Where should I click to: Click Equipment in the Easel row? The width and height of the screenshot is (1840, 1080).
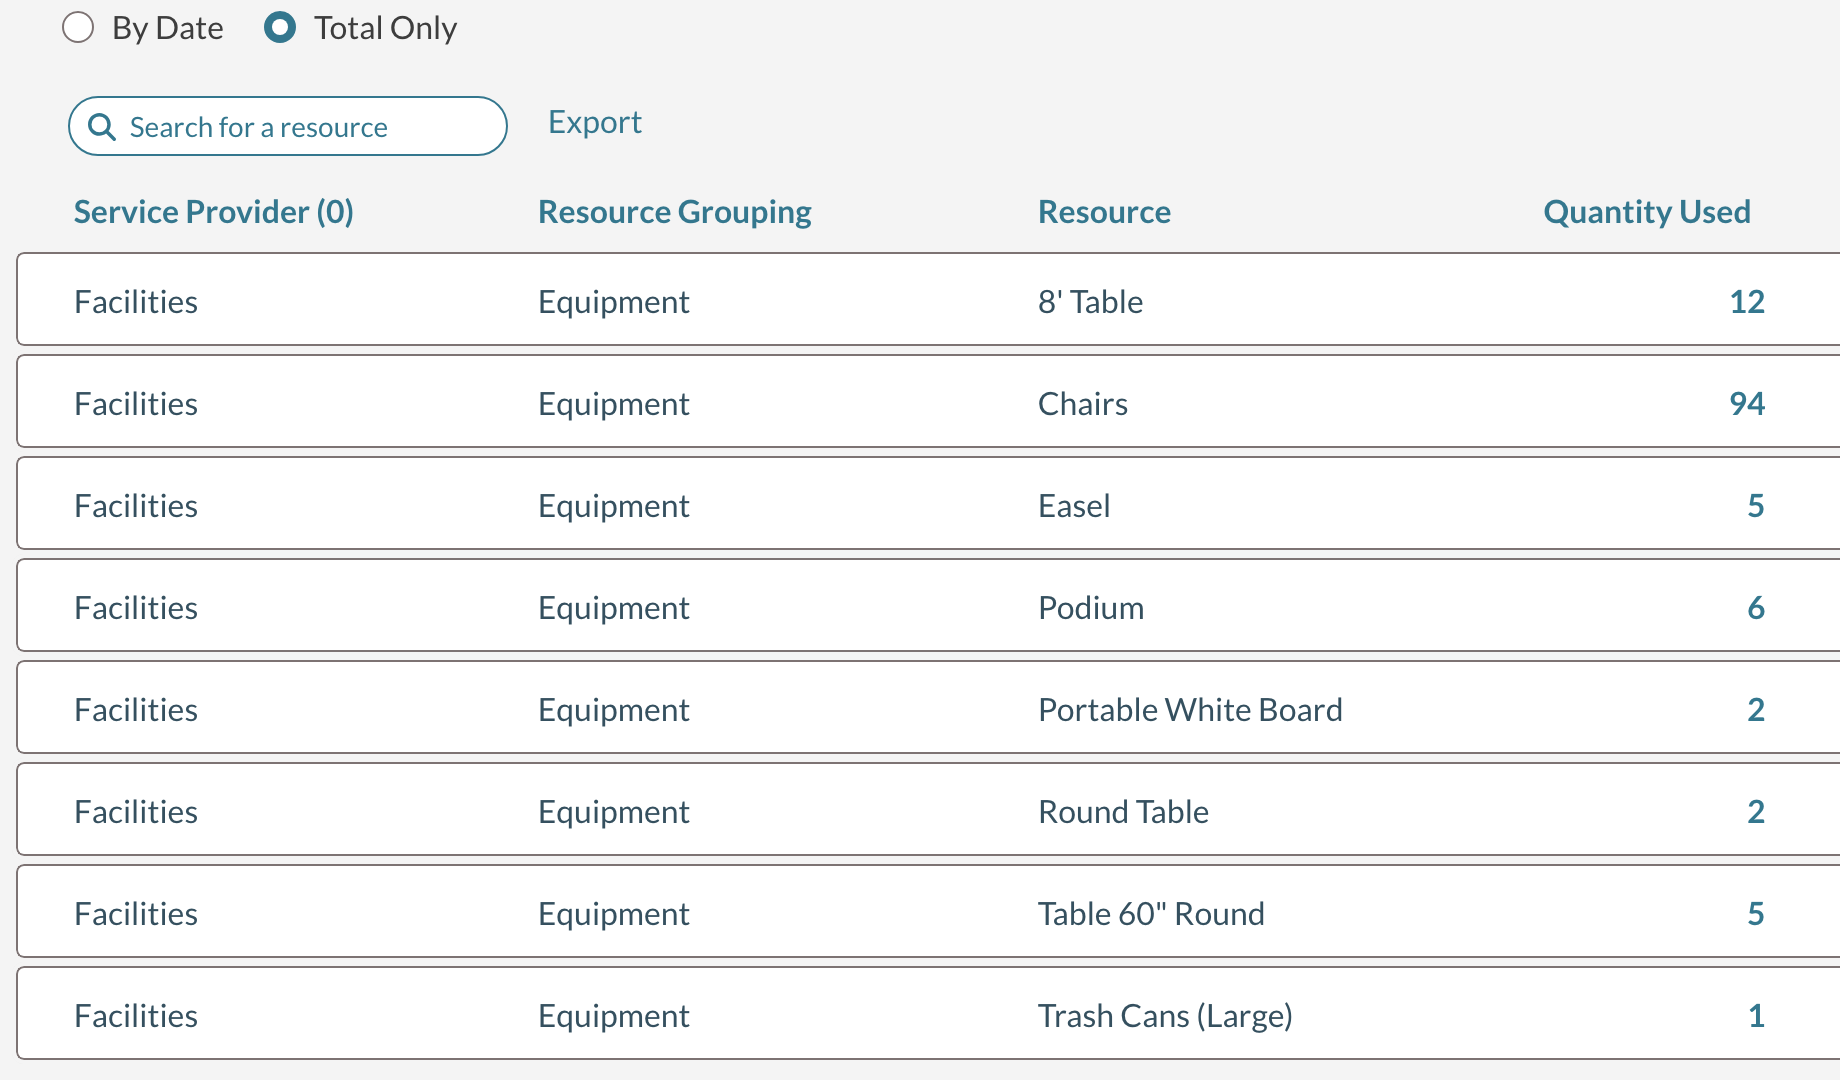click(x=614, y=505)
